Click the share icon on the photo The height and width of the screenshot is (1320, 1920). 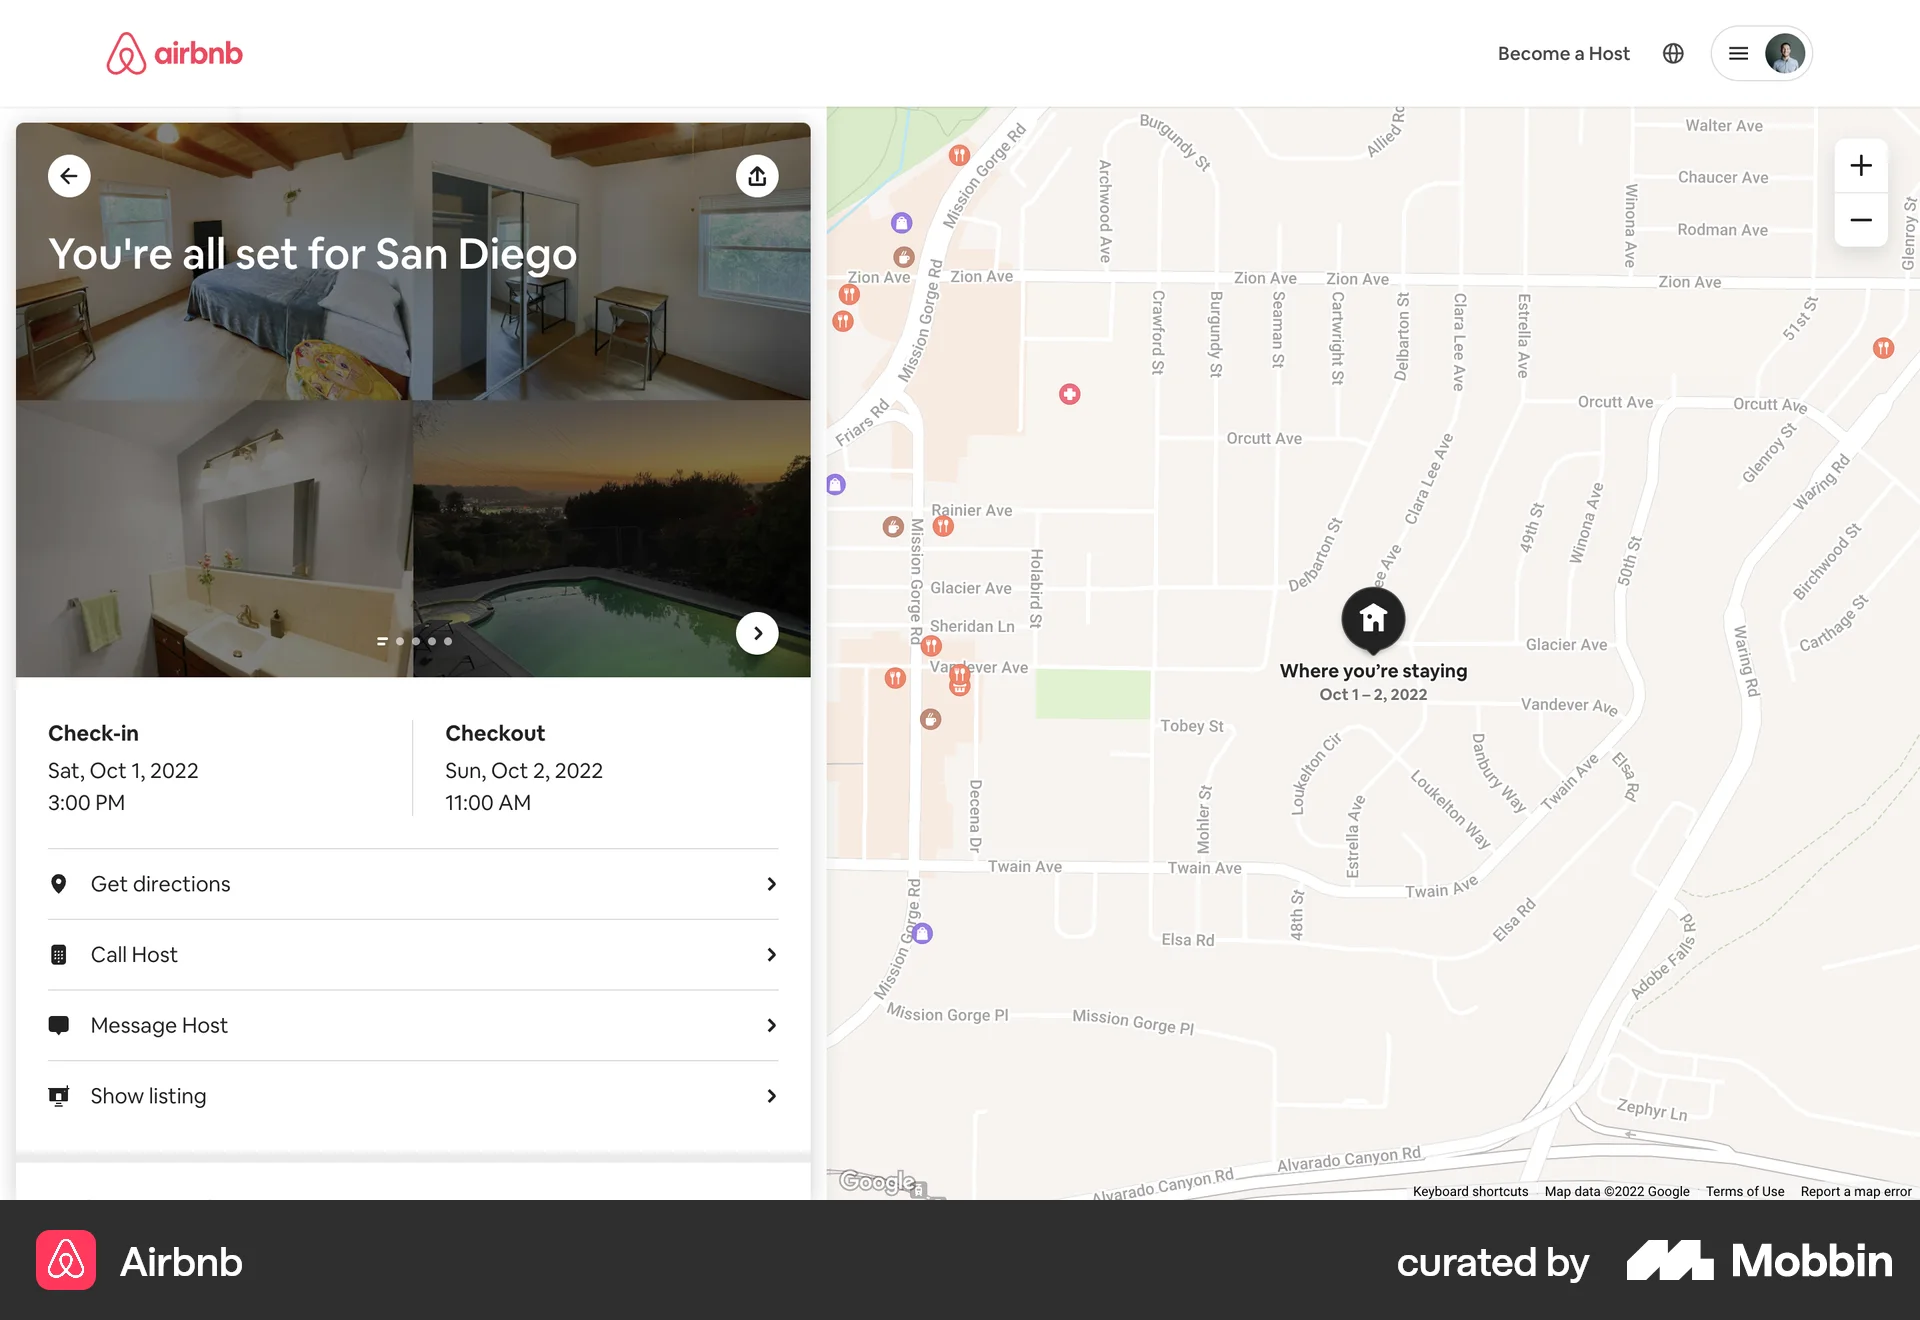pos(757,175)
